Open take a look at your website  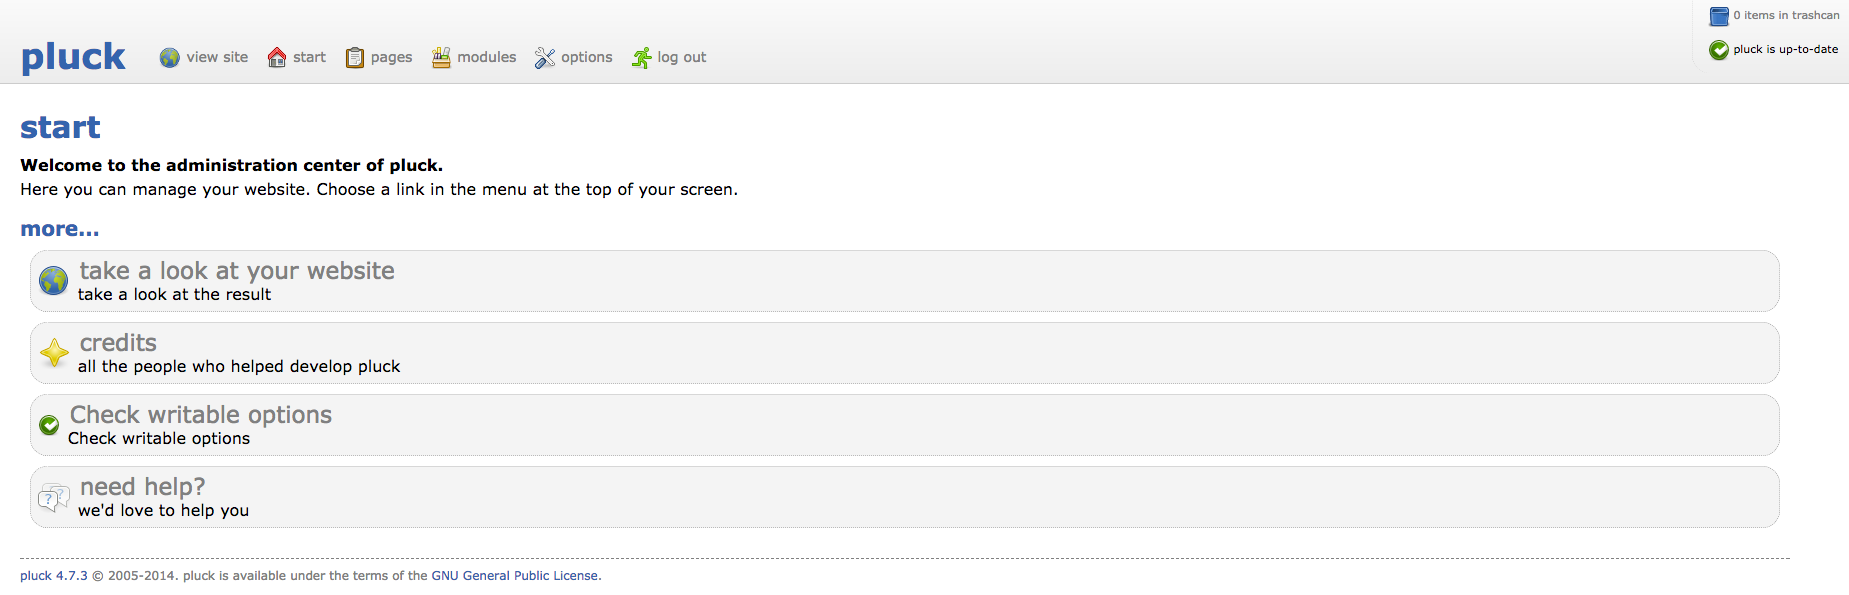237,271
